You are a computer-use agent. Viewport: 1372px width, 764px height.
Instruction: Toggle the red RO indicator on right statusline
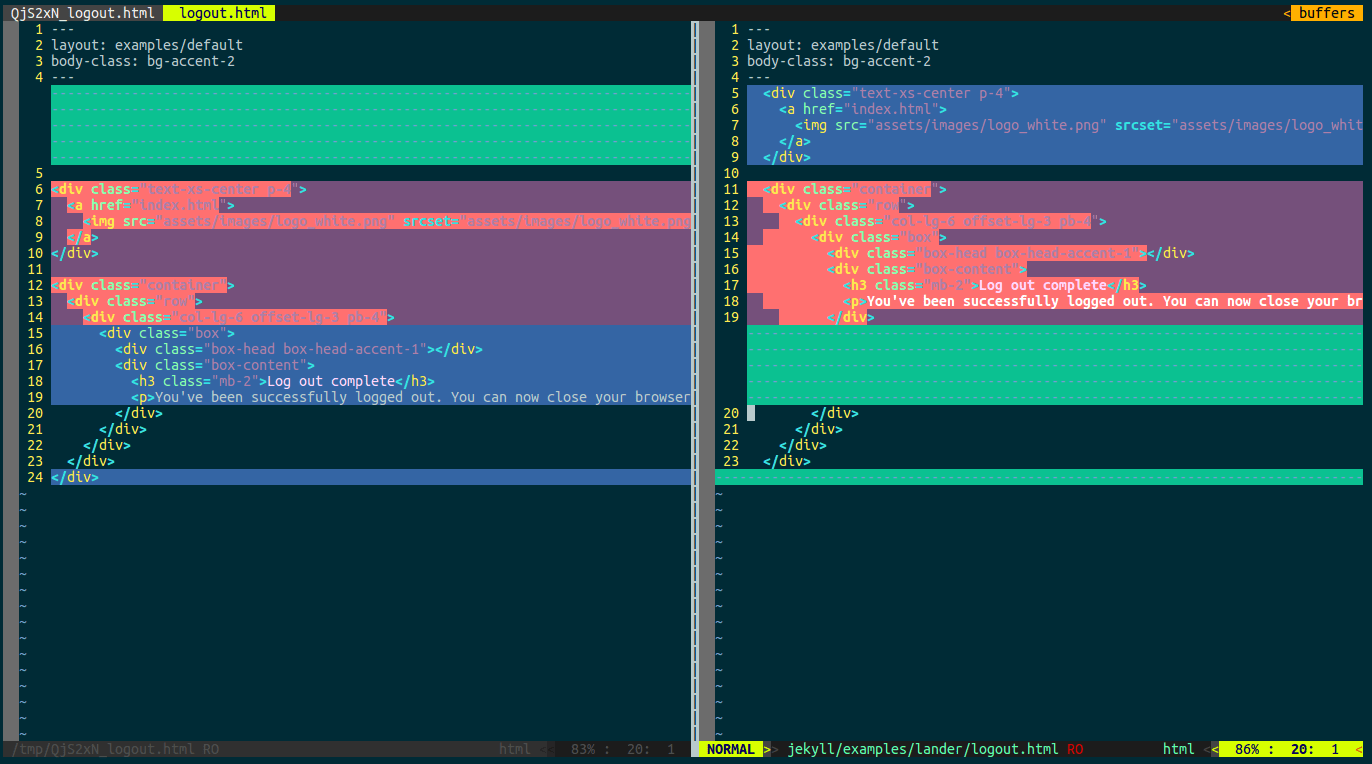1074,748
